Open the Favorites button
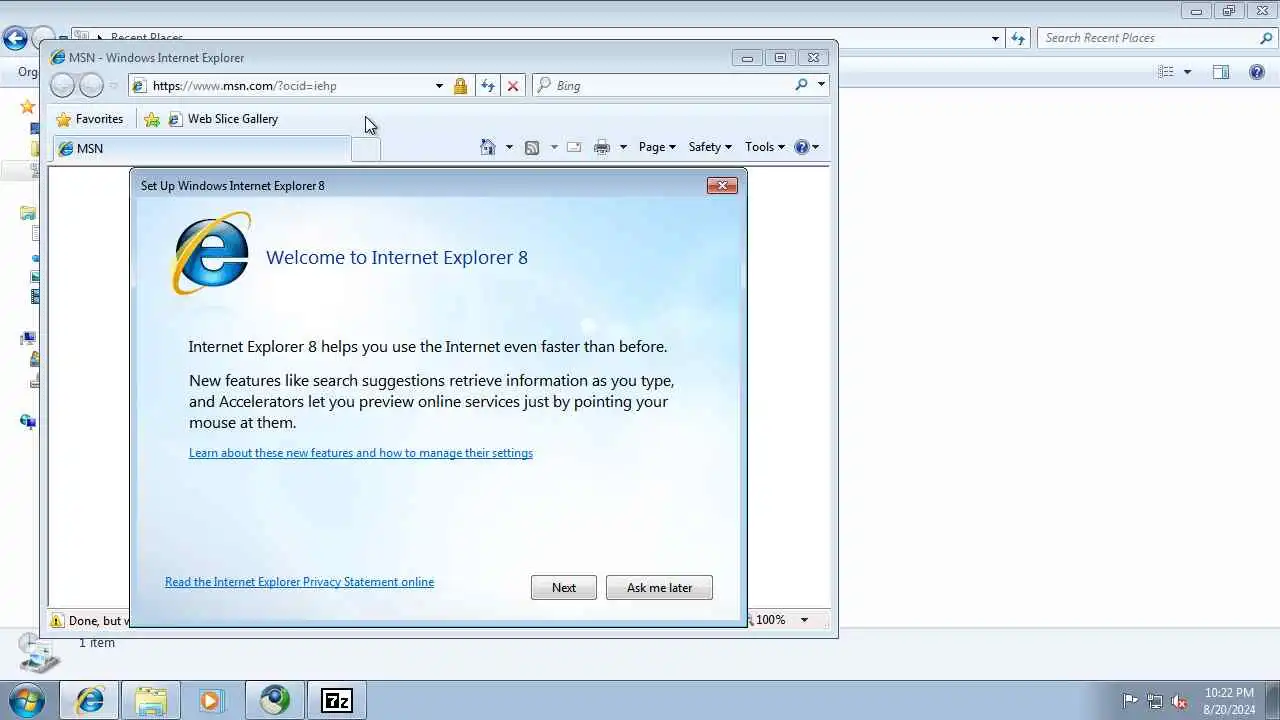 click(90, 119)
